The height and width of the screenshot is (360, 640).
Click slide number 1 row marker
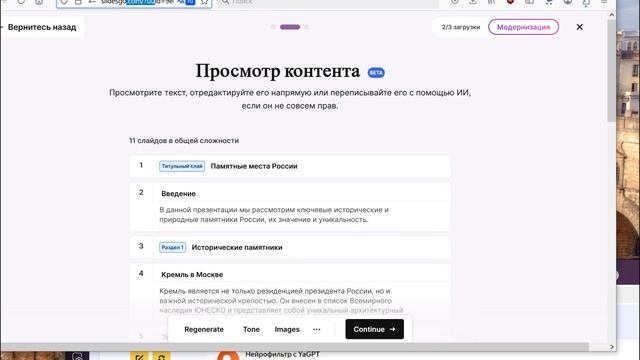click(x=141, y=165)
